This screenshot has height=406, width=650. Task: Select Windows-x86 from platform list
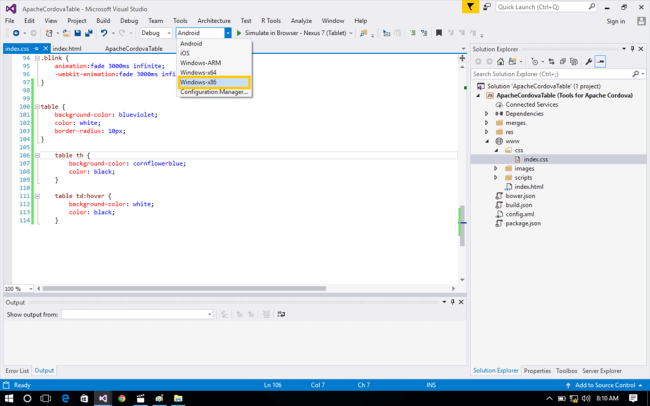coord(199,82)
